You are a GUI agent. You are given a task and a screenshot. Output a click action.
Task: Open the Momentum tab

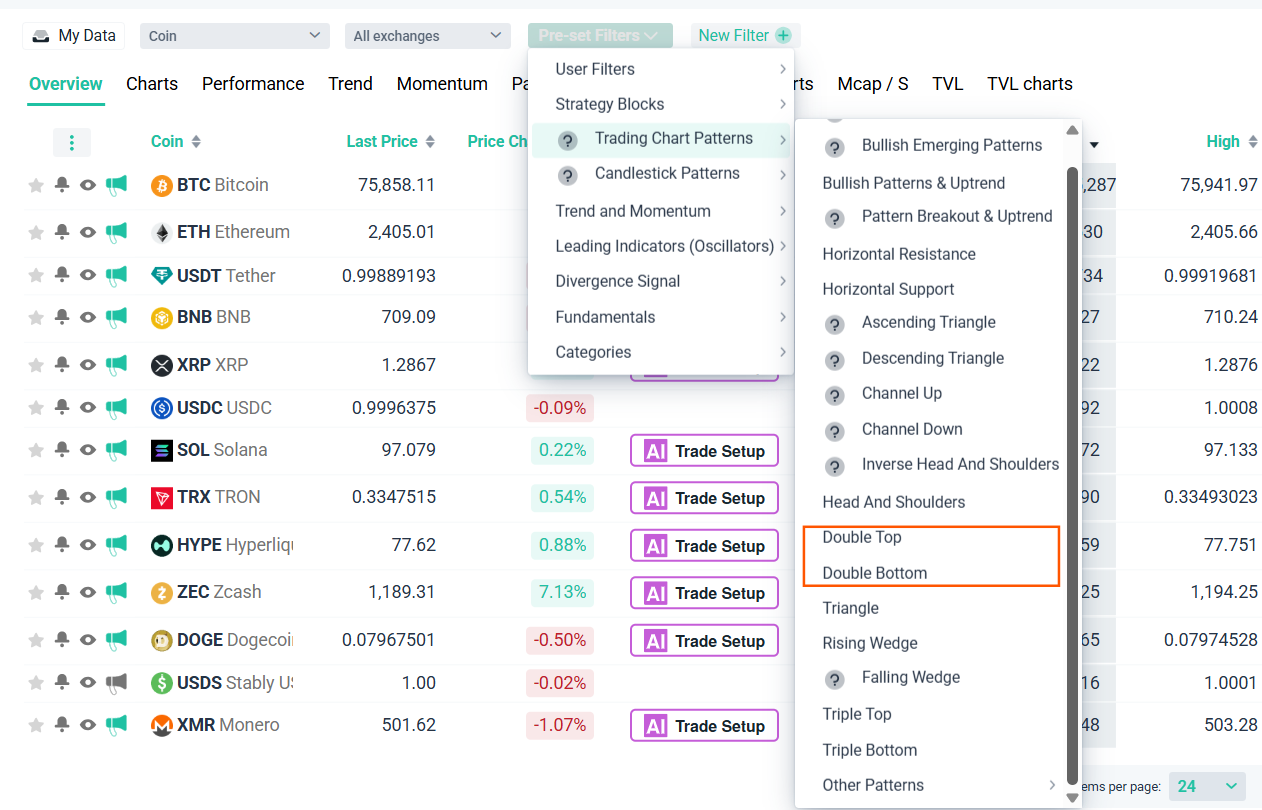[x=442, y=84]
